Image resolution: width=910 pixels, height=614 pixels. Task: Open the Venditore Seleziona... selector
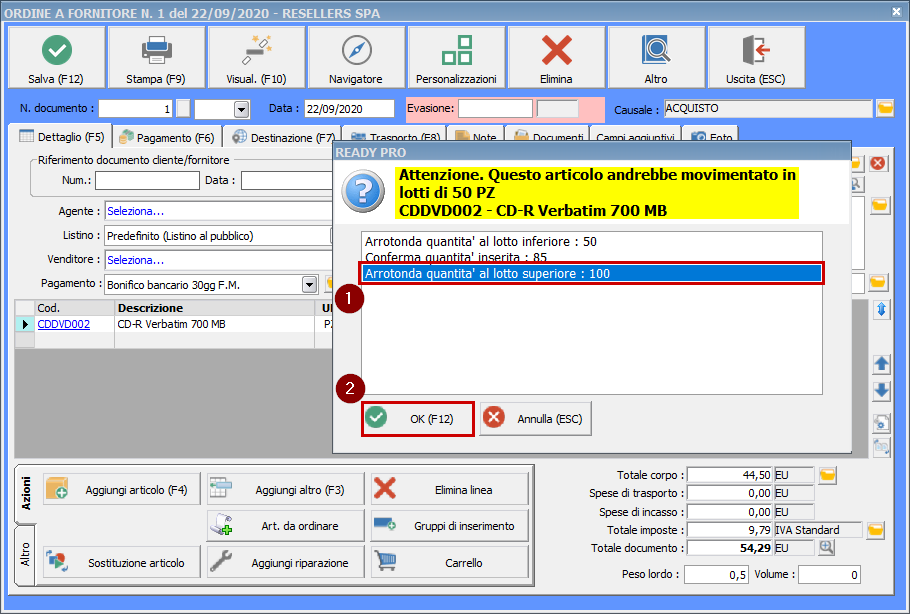218,260
